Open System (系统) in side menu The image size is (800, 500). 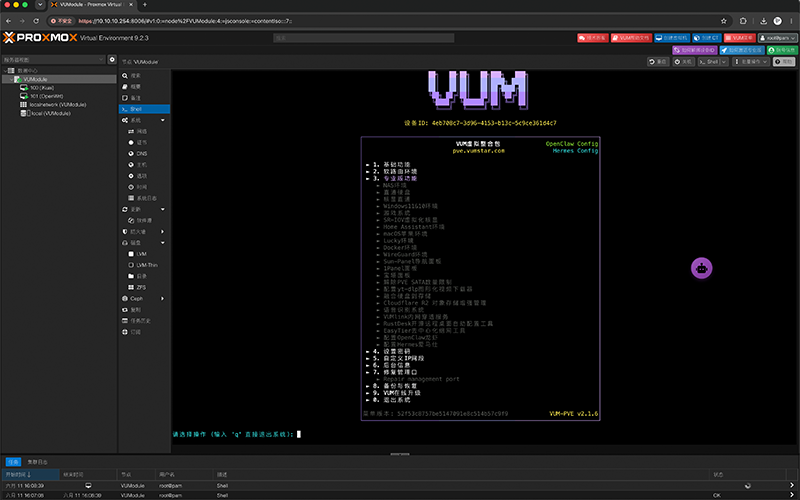[136, 120]
